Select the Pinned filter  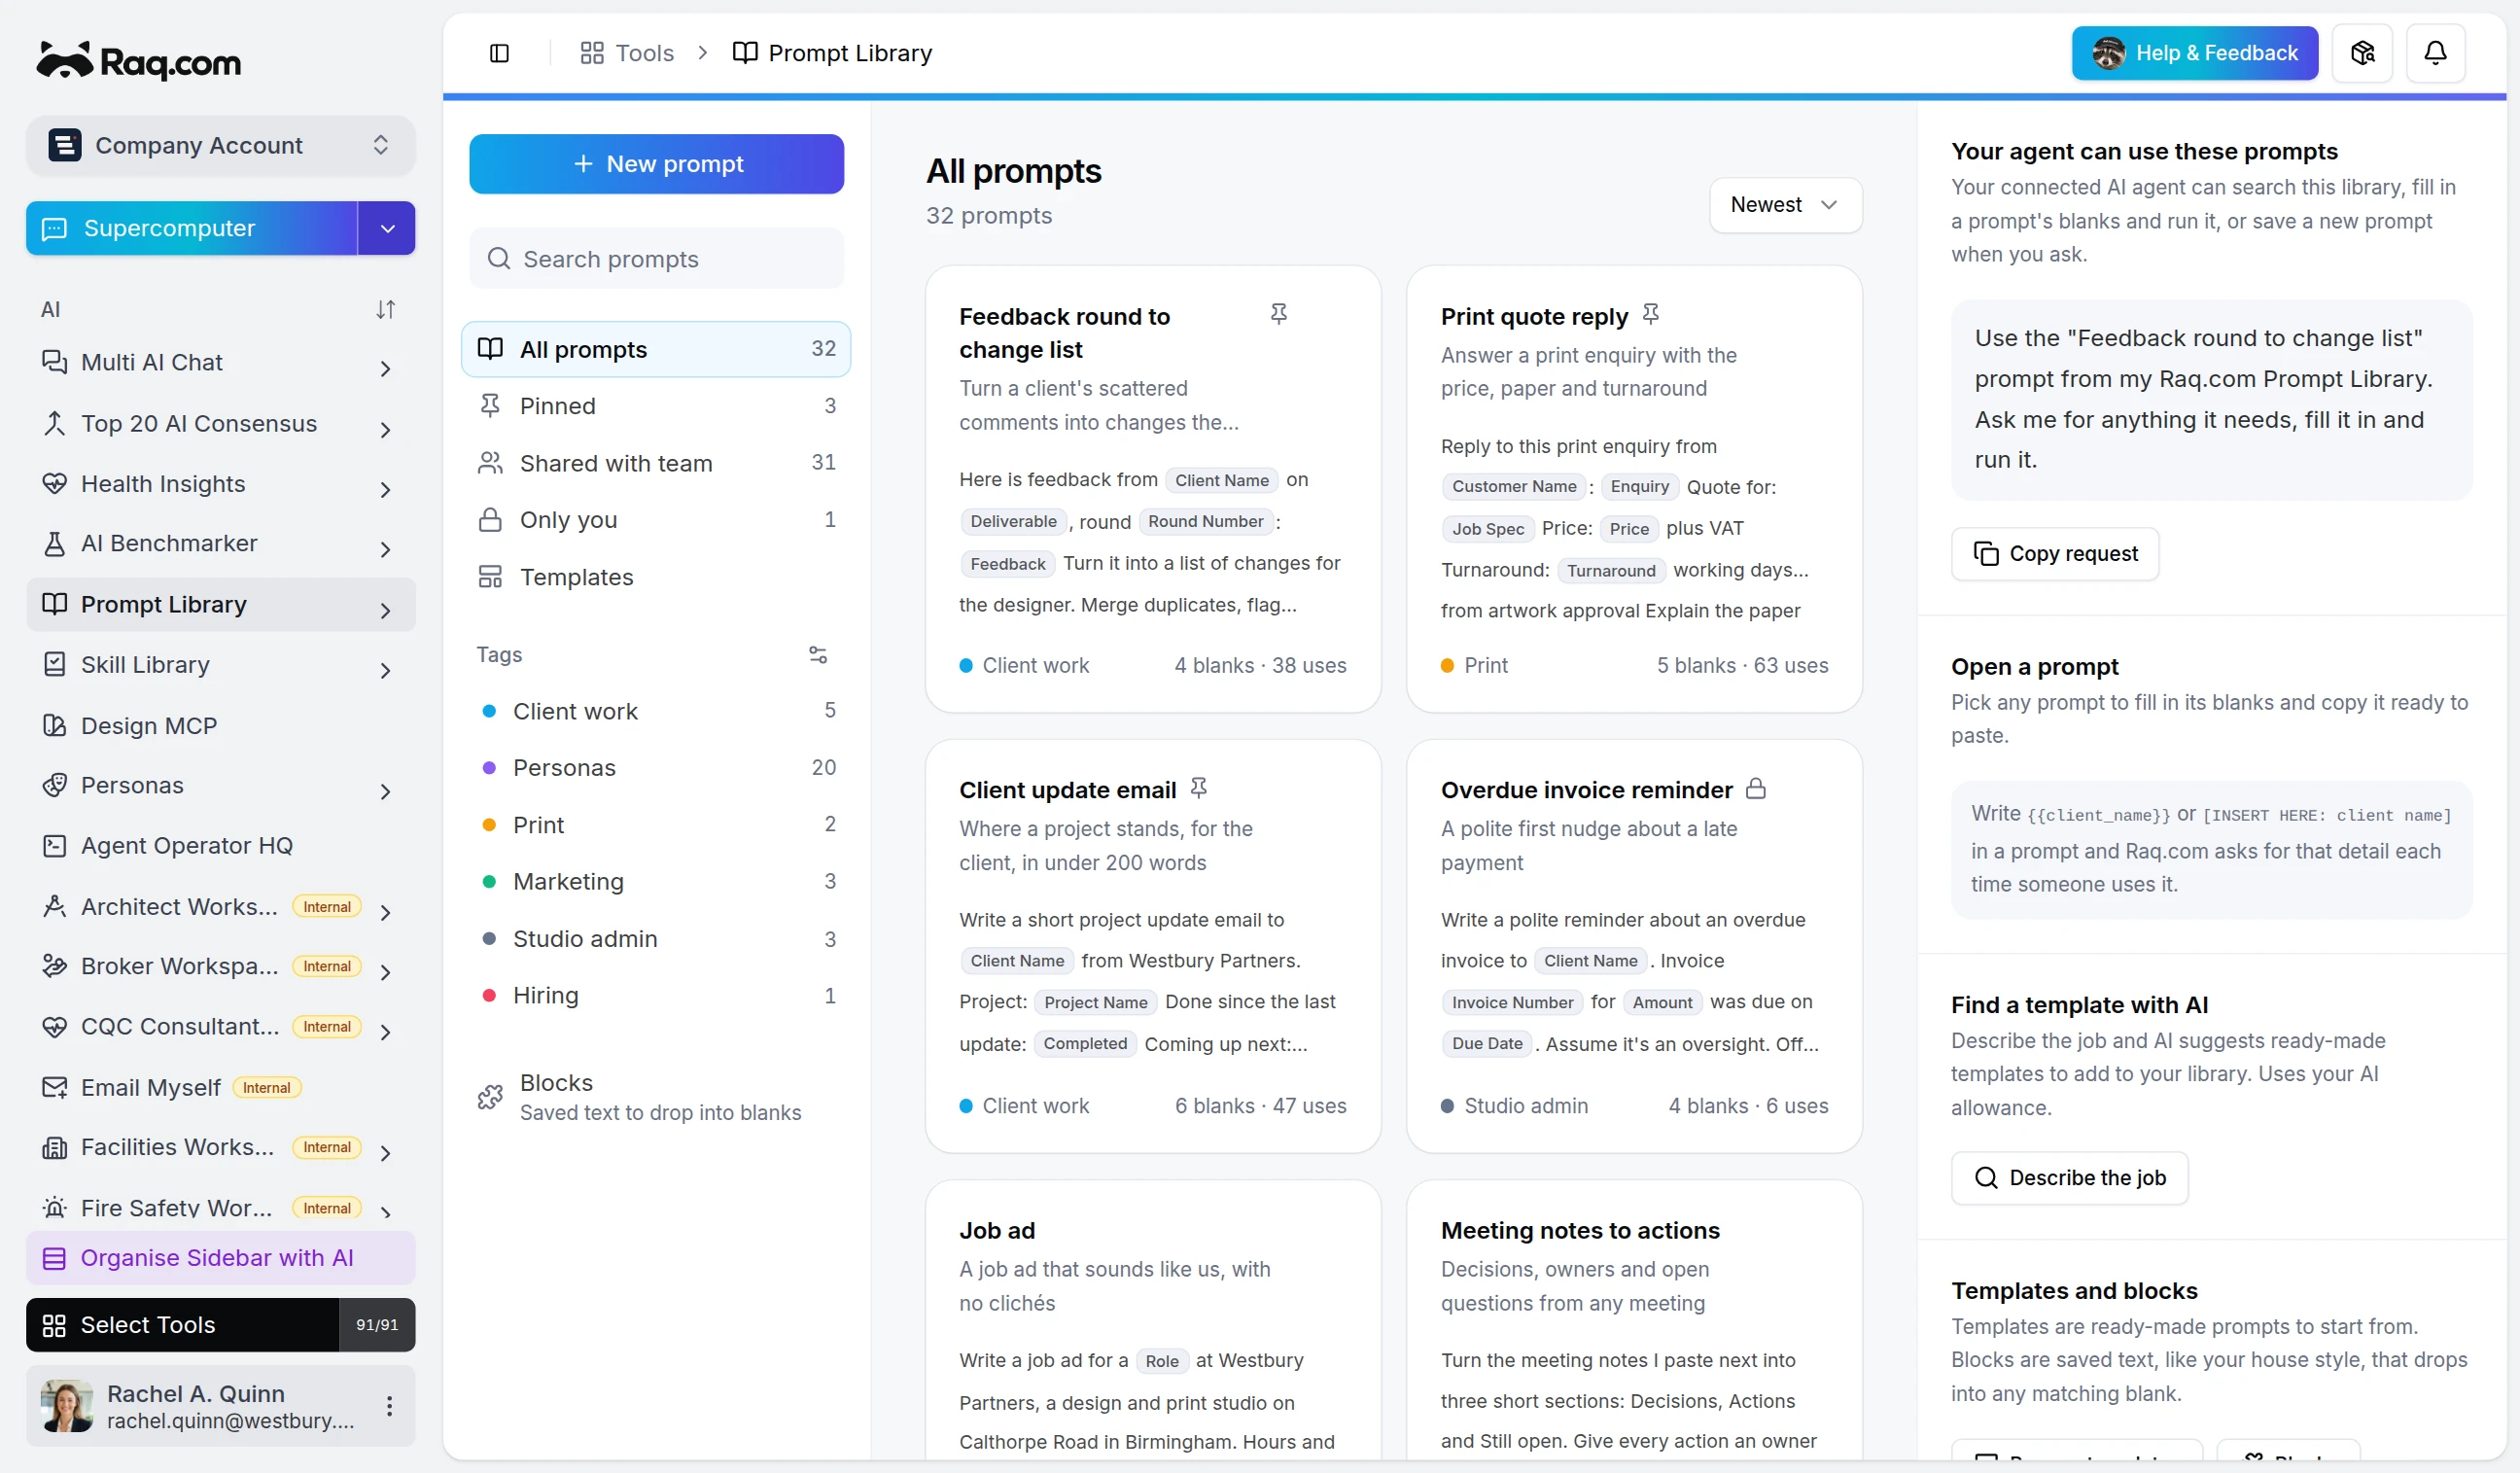coord(655,406)
